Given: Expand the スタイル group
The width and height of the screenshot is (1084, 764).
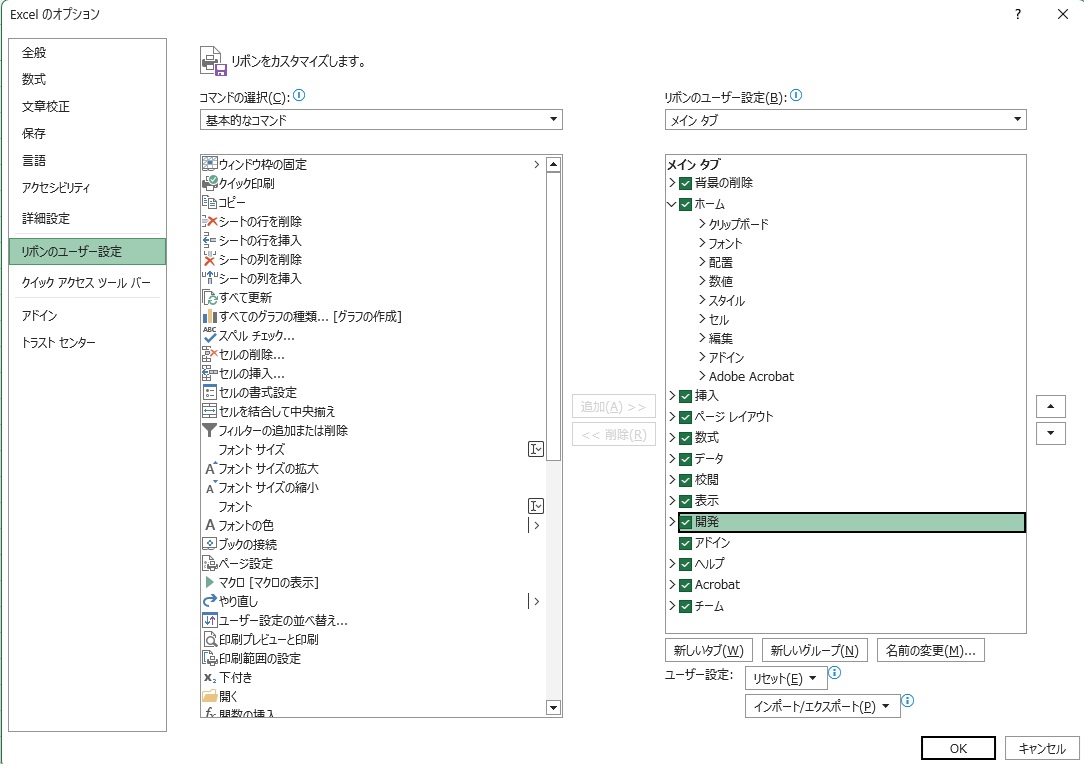Looking at the screenshot, I should (702, 300).
